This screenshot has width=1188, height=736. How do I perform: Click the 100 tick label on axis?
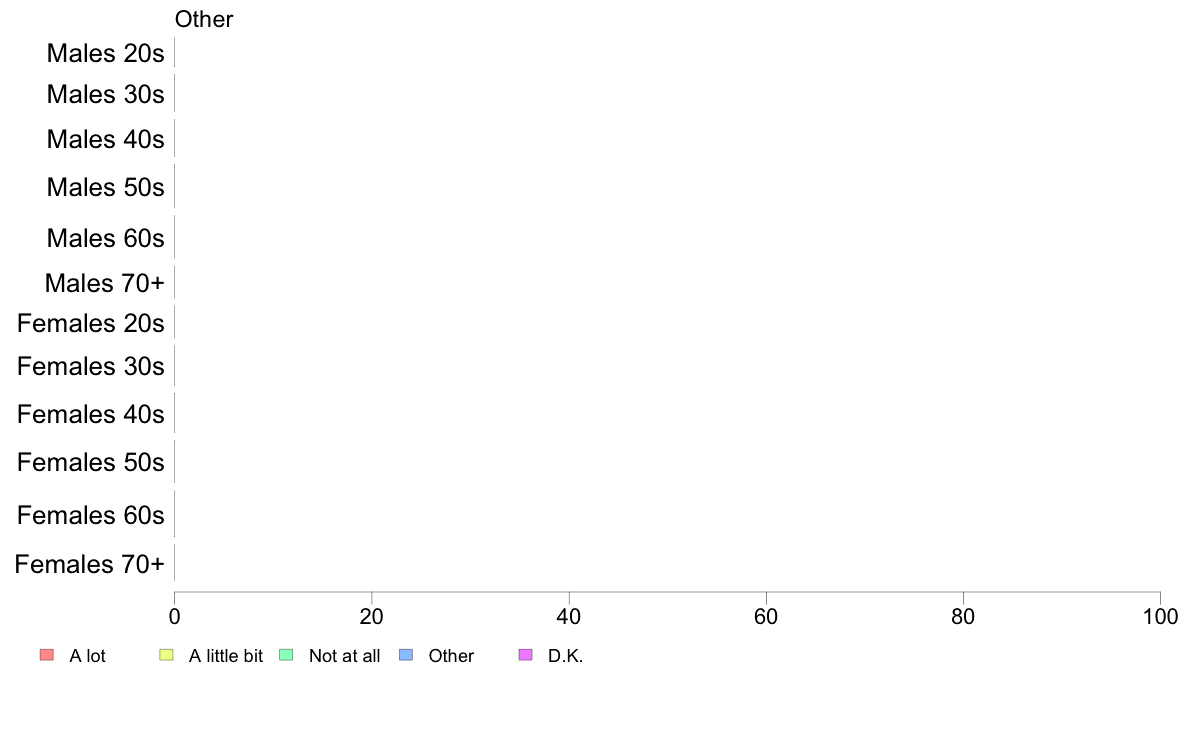click(1160, 616)
